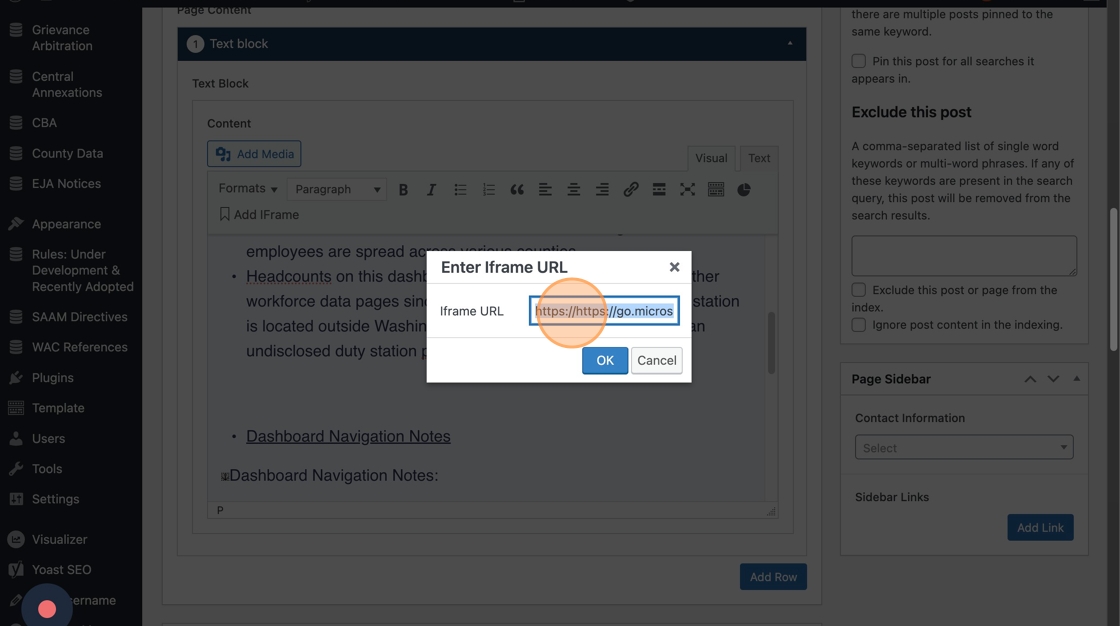
Task: Open Grievance Arbitration in sidebar
Action: point(61,38)
